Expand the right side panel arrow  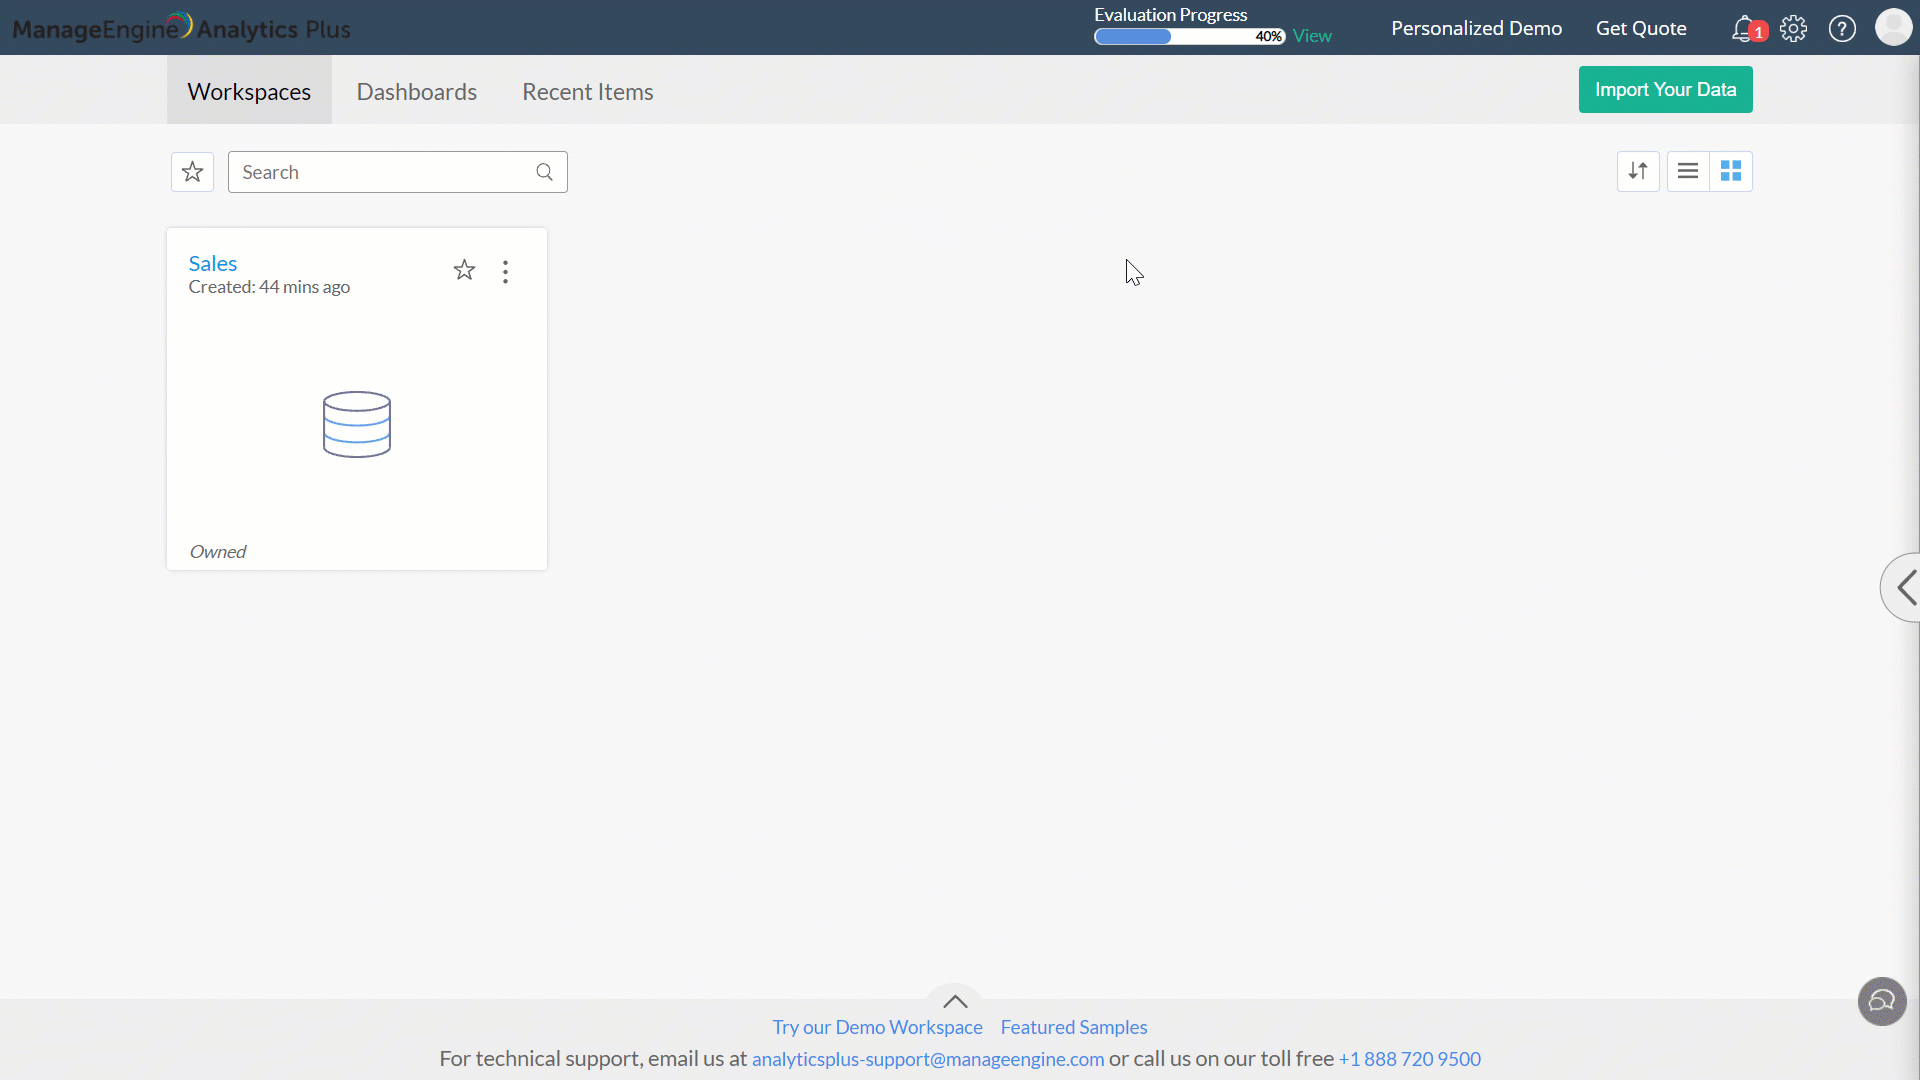(1904, 588)
